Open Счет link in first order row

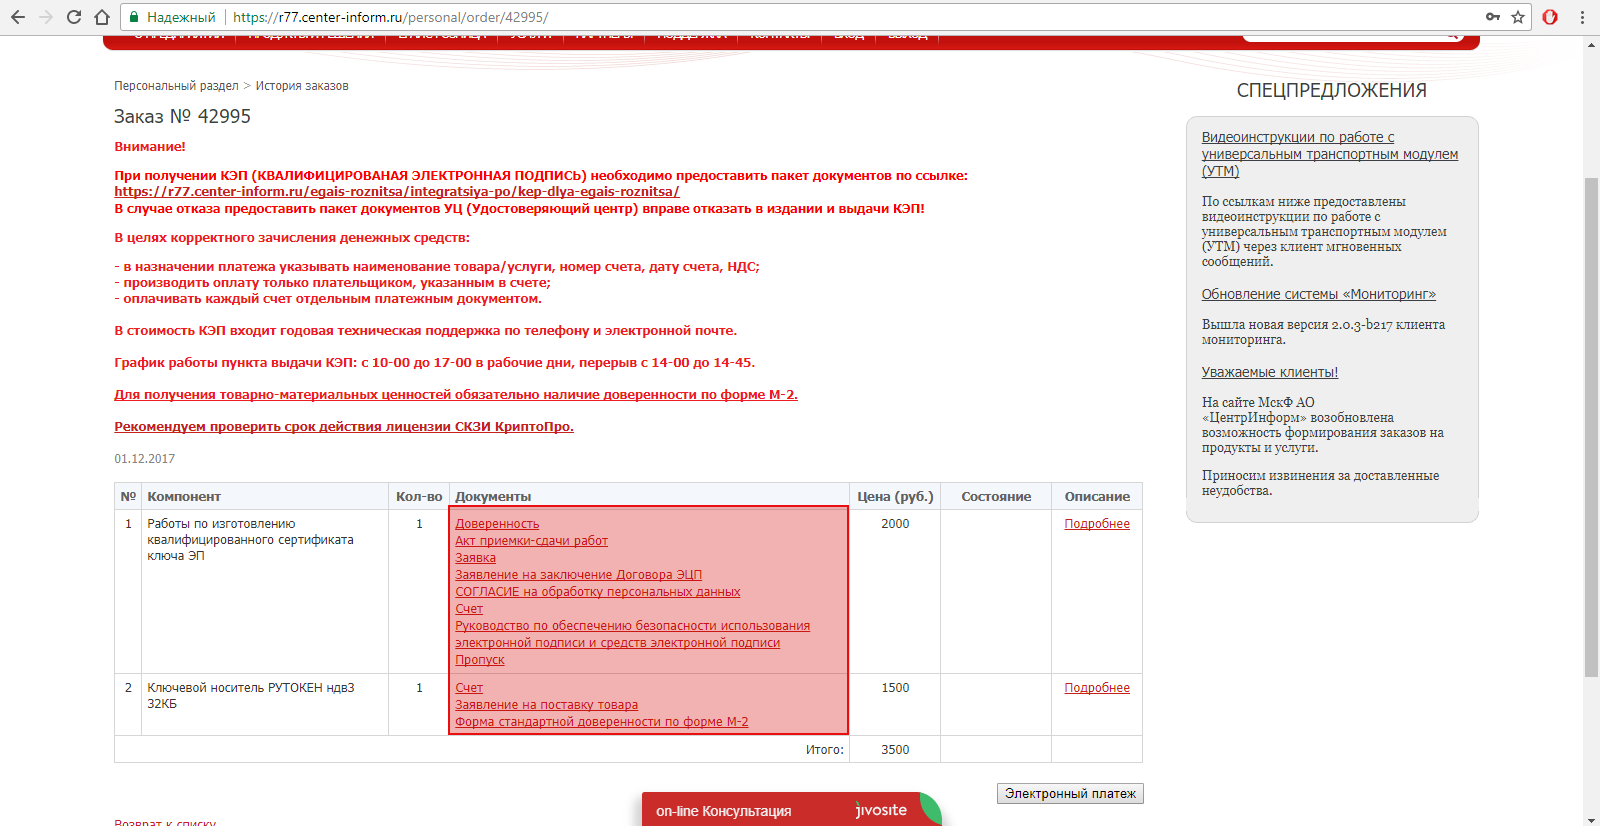(x=469, y=609)
